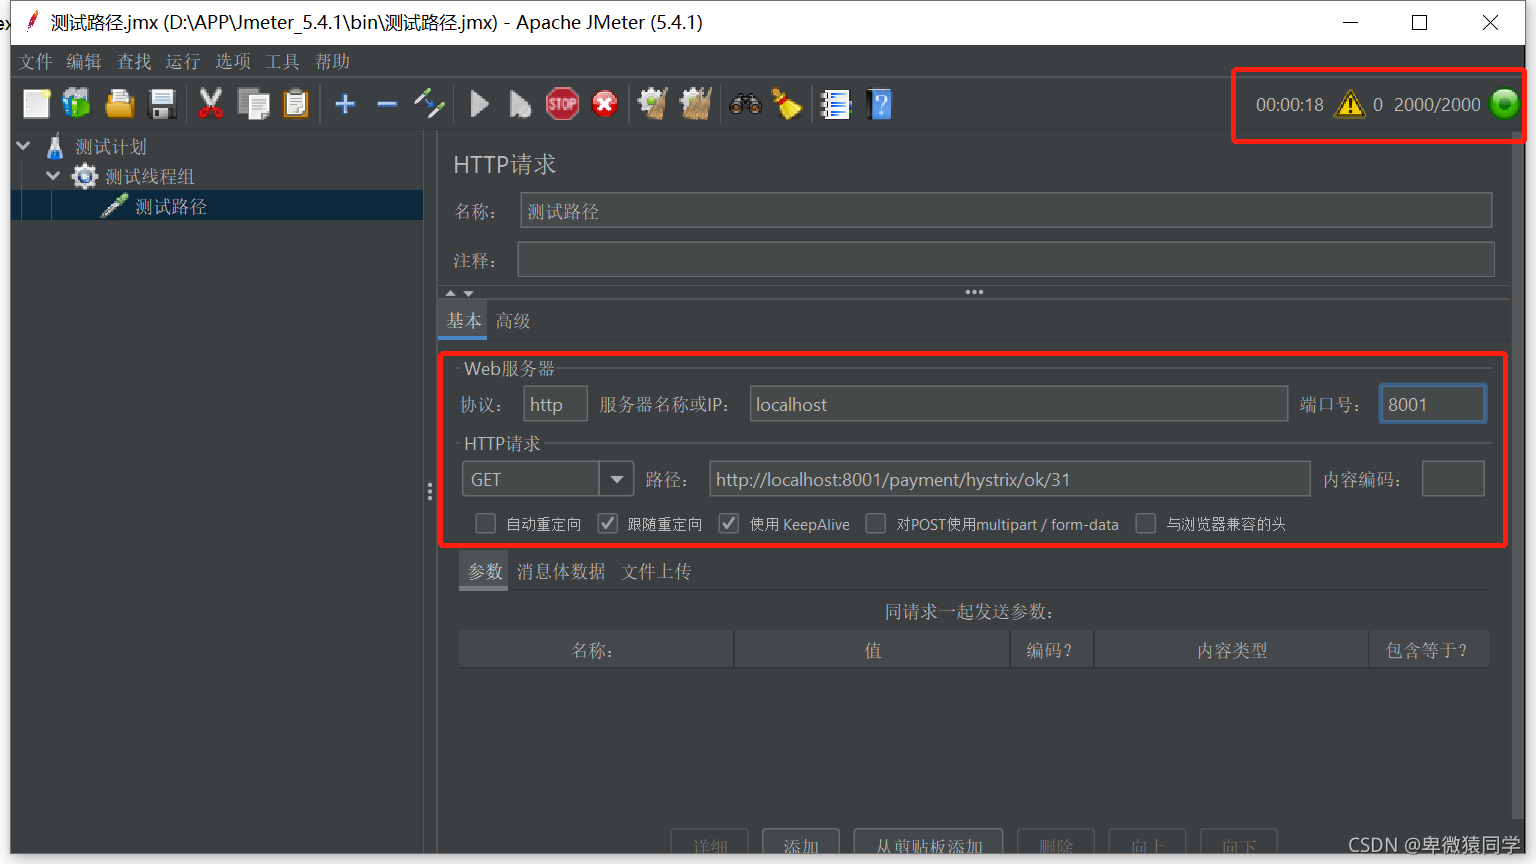Clear results with the single broom icon
This screenshot has width=1536, height=864.
pos(653,104)
